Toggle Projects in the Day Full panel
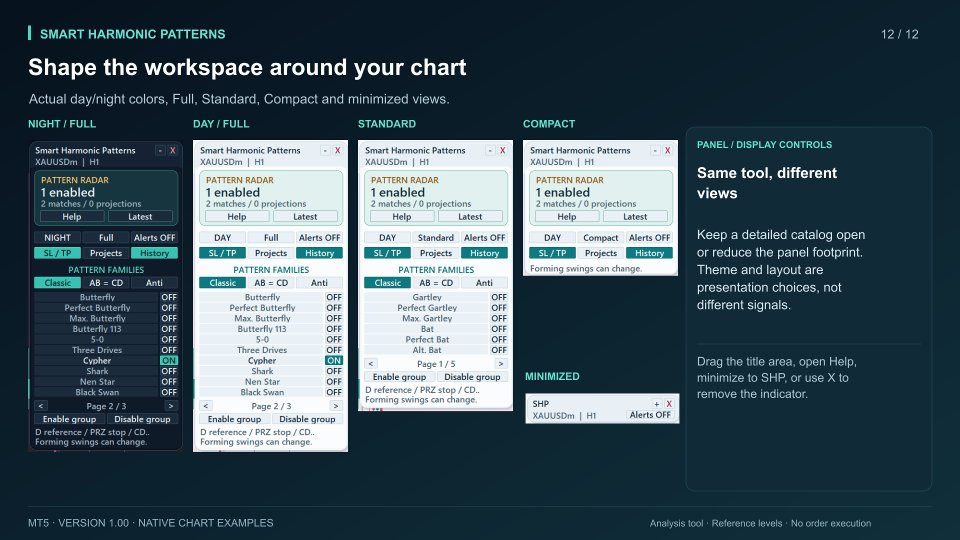Image resolution: width=960 pixels, height=540 pixels. (271, 253)
